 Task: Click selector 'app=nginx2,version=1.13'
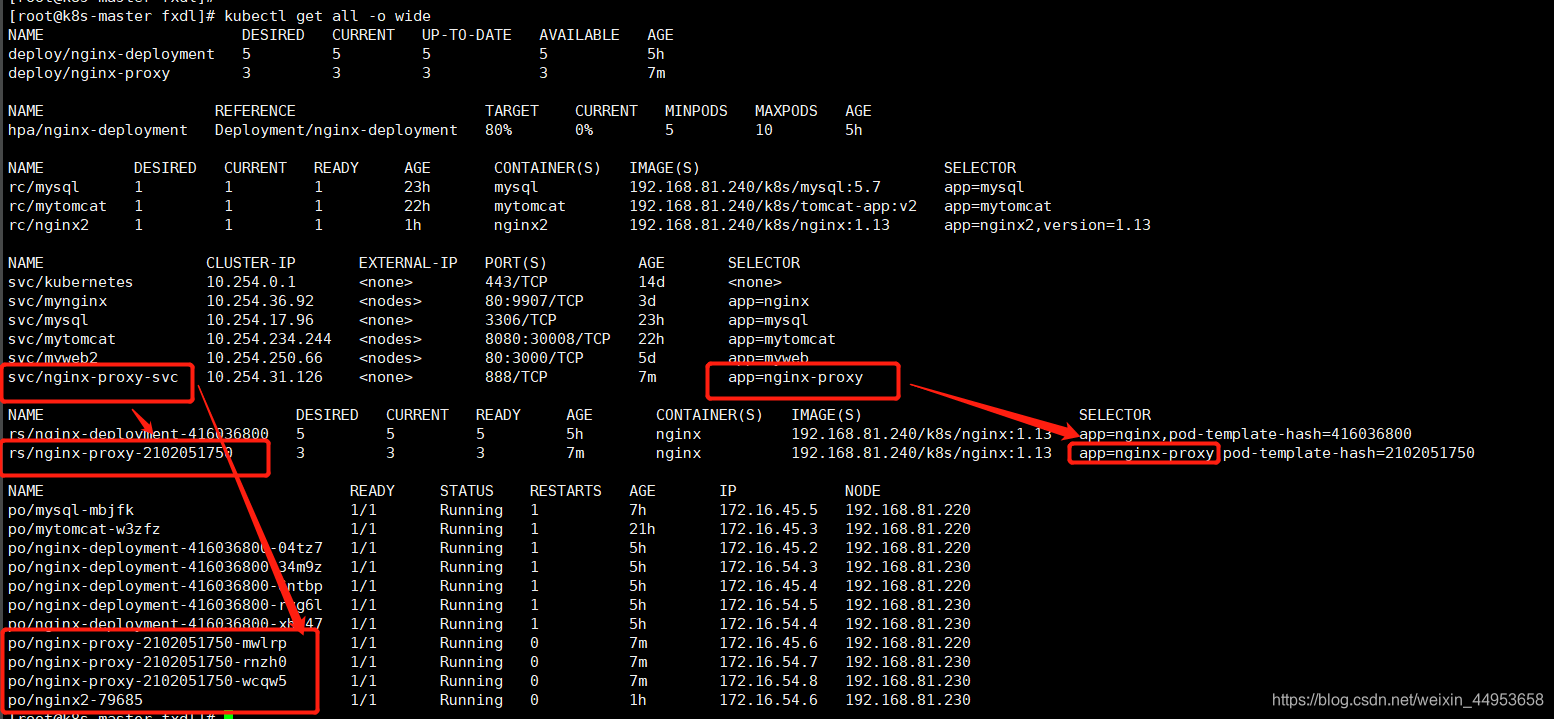tap(1047, 225)
